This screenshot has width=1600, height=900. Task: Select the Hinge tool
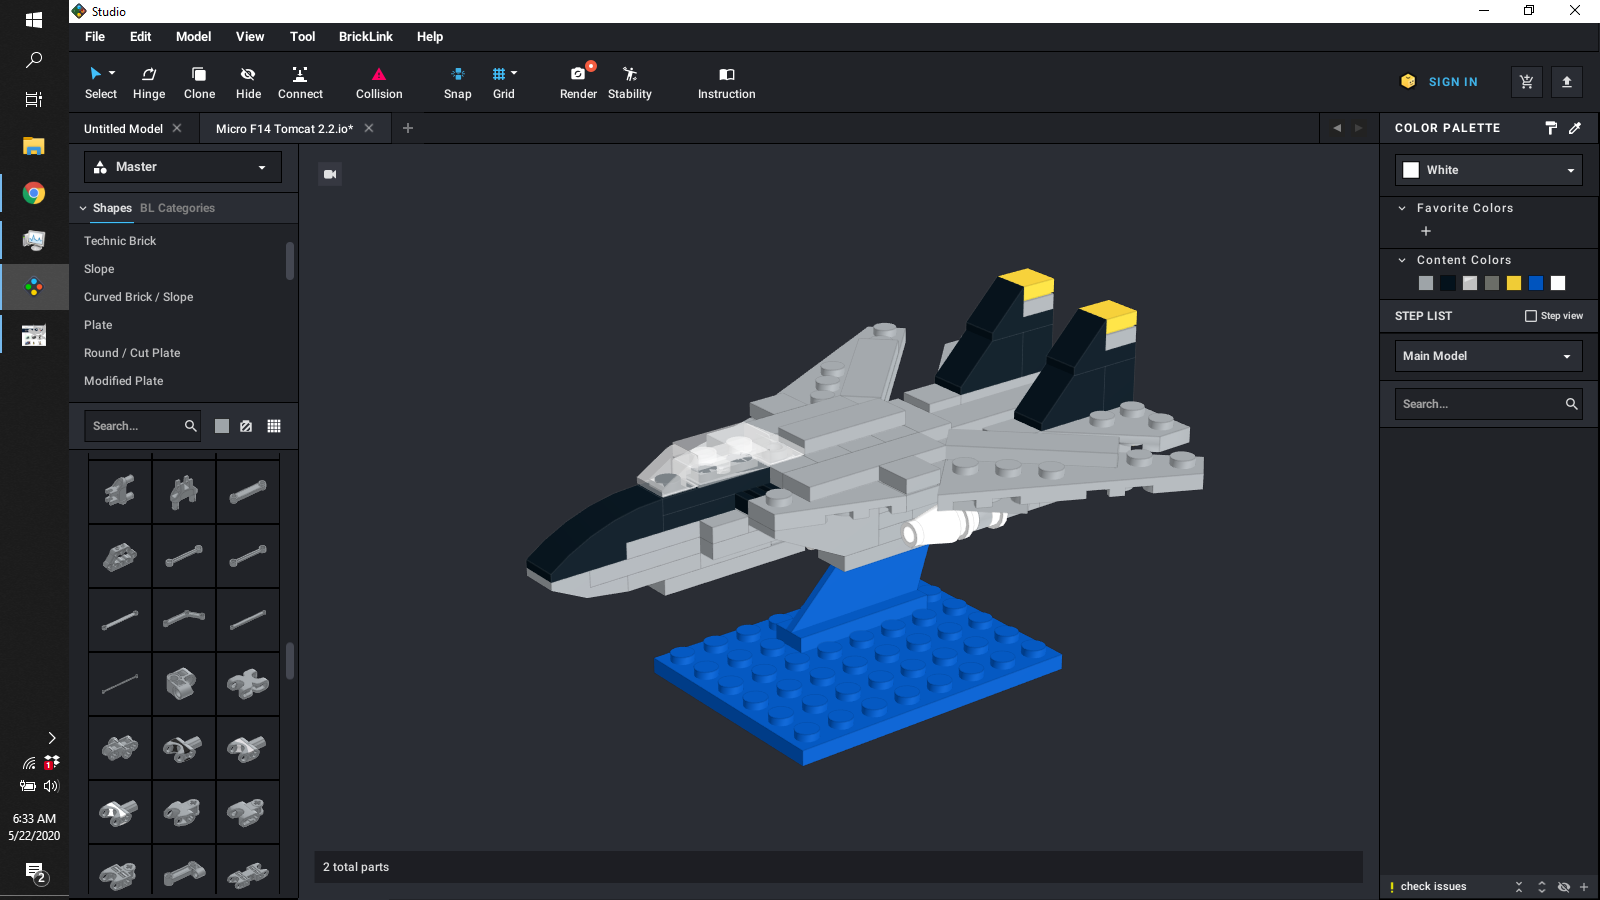149,83
